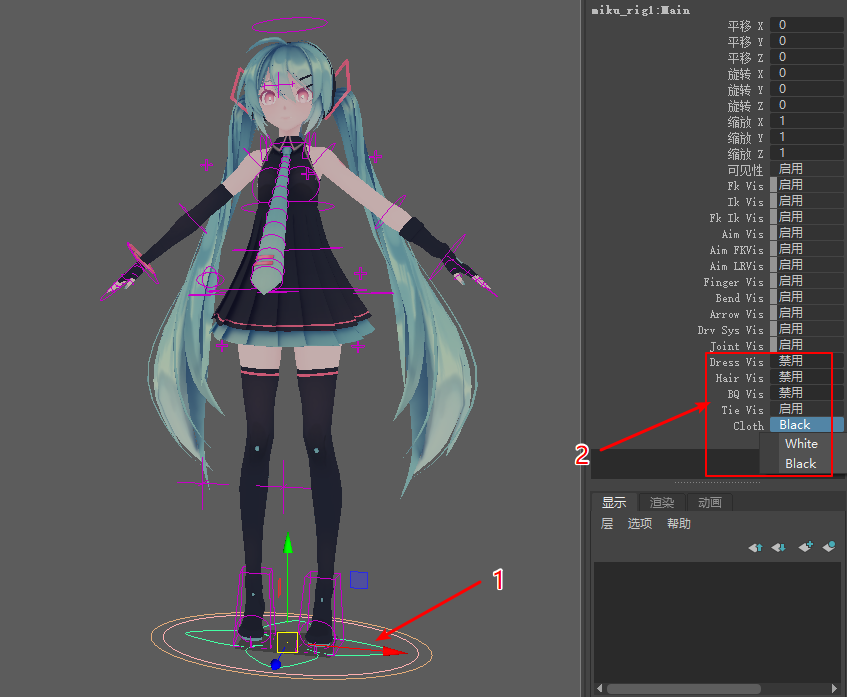
Task: Open the 帮助 menu in layer editor
Action: pos(678,524)
